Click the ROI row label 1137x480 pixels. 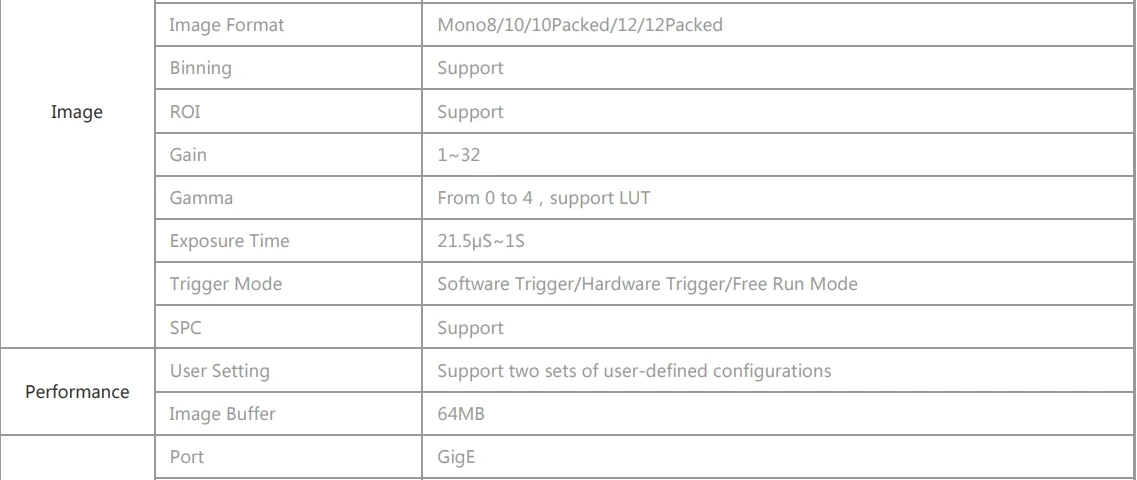tap(186, 112)
